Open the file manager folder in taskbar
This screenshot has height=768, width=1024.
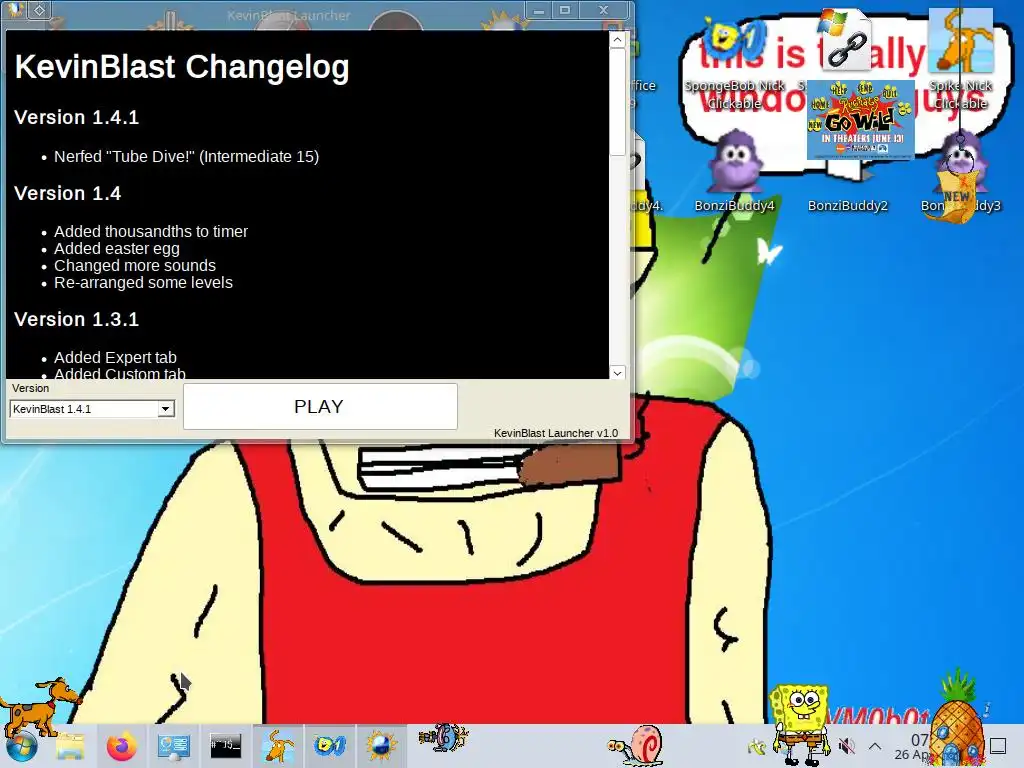(71, 746)
